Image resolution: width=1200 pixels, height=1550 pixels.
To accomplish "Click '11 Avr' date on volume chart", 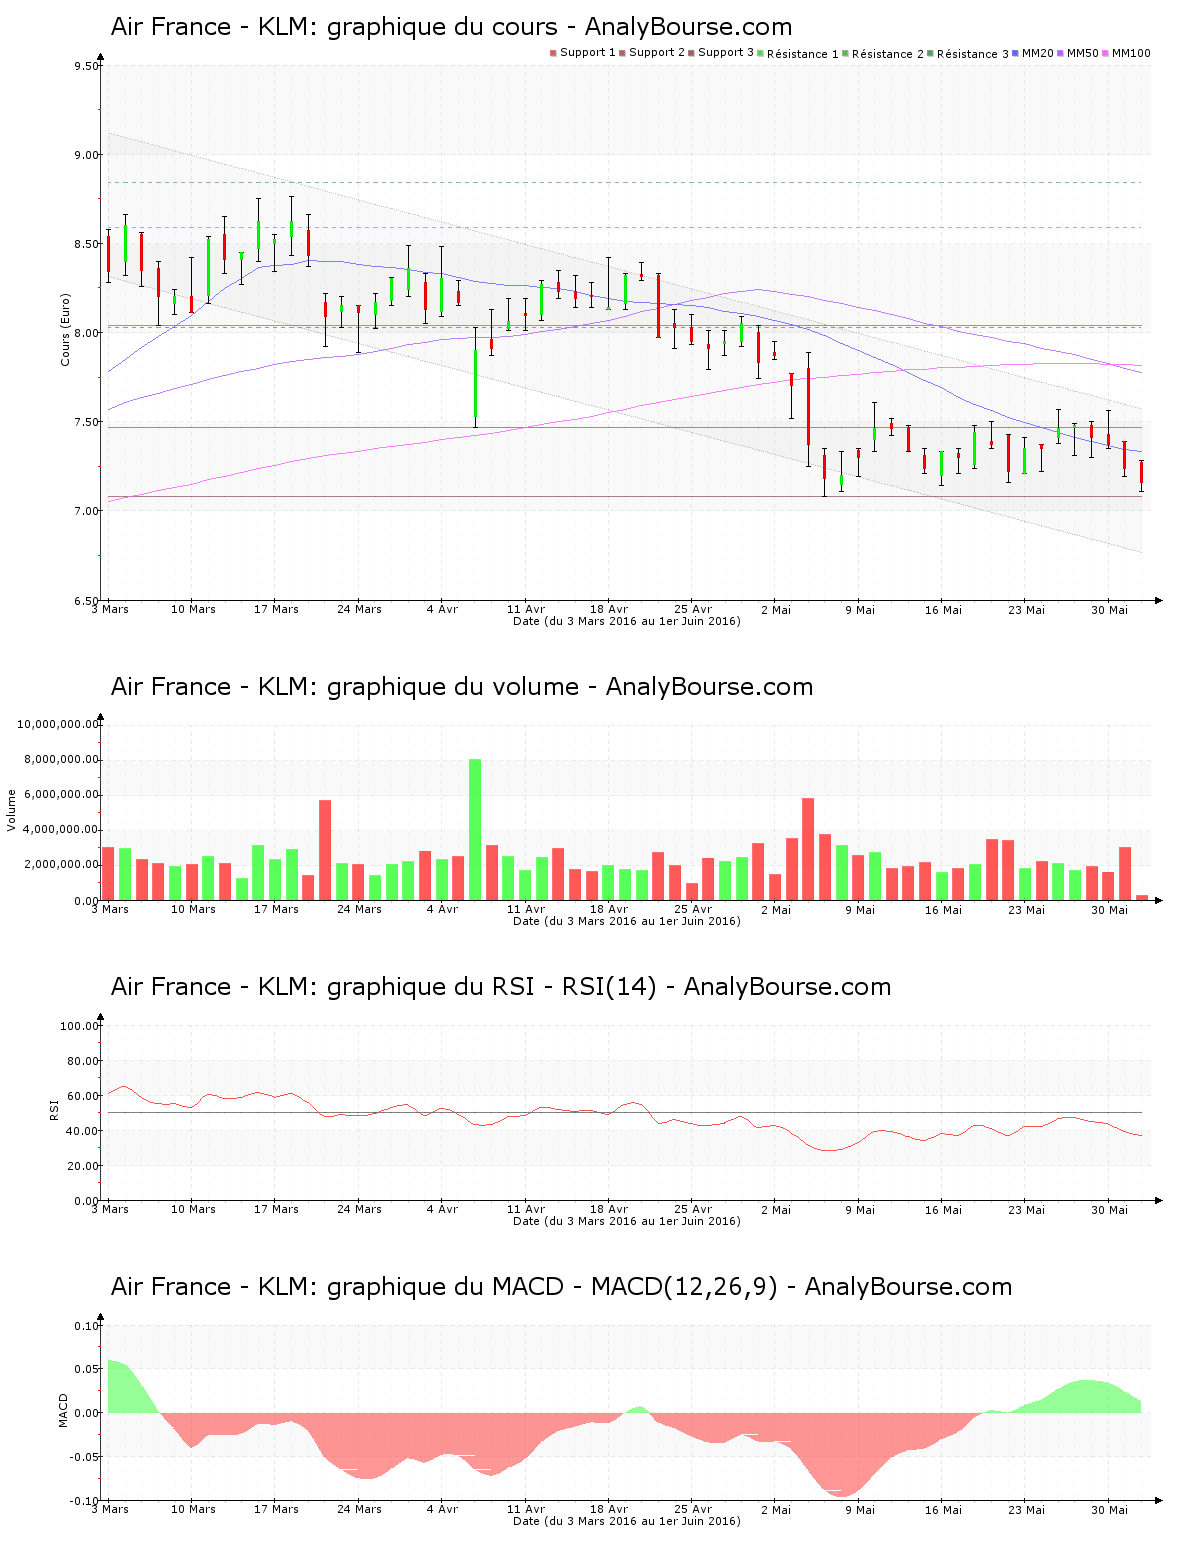I will point(526,909).
